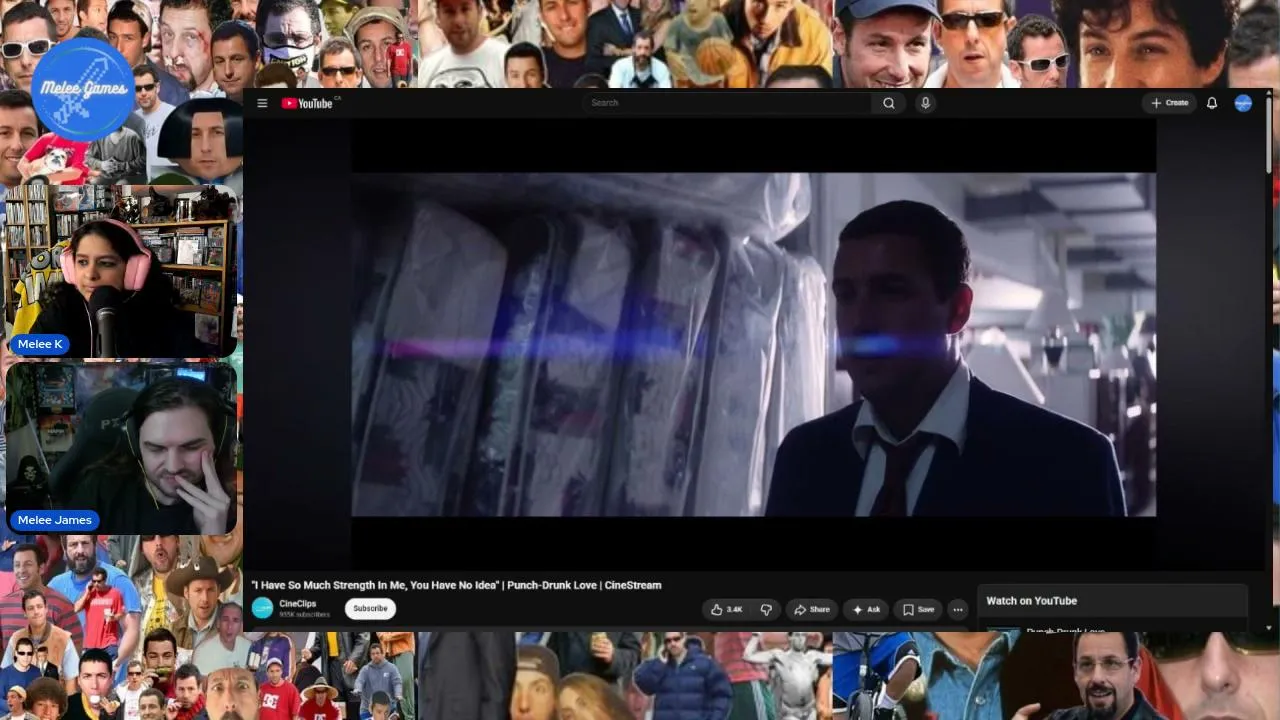Click the "Melee James" name label
Screen dimensions: 1280x720
point(55,520)
